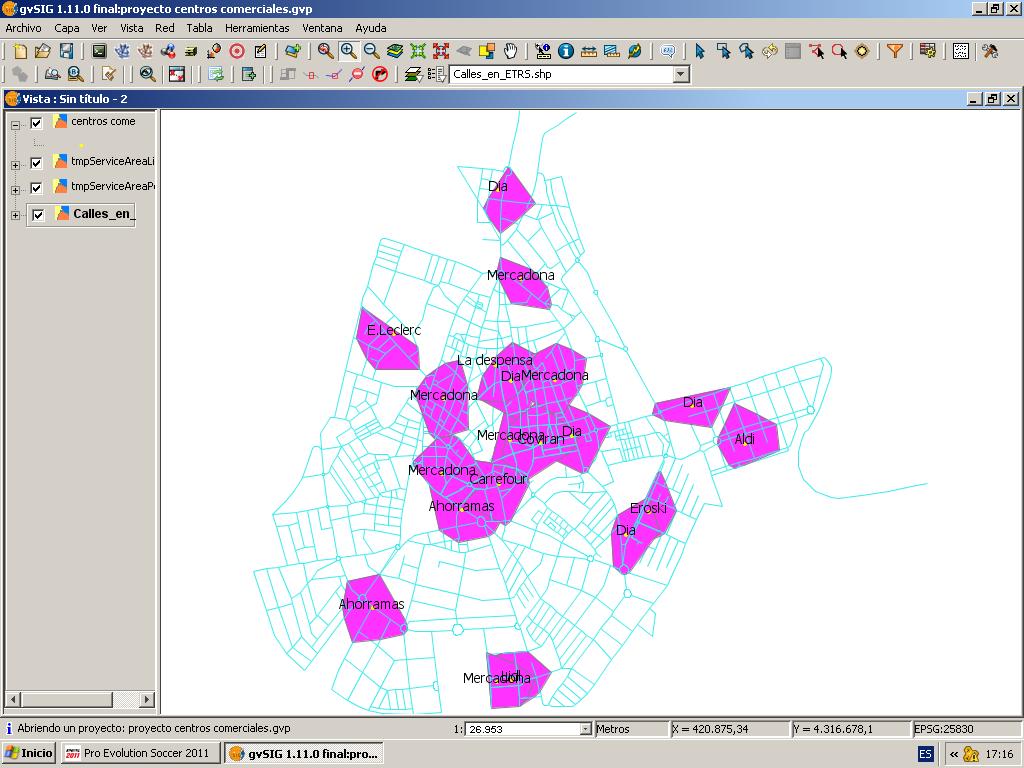This screenshot has height=768, width=1024.
Task: Select the tmpServiceAreaLi layer name
Action: click(112, 161)
